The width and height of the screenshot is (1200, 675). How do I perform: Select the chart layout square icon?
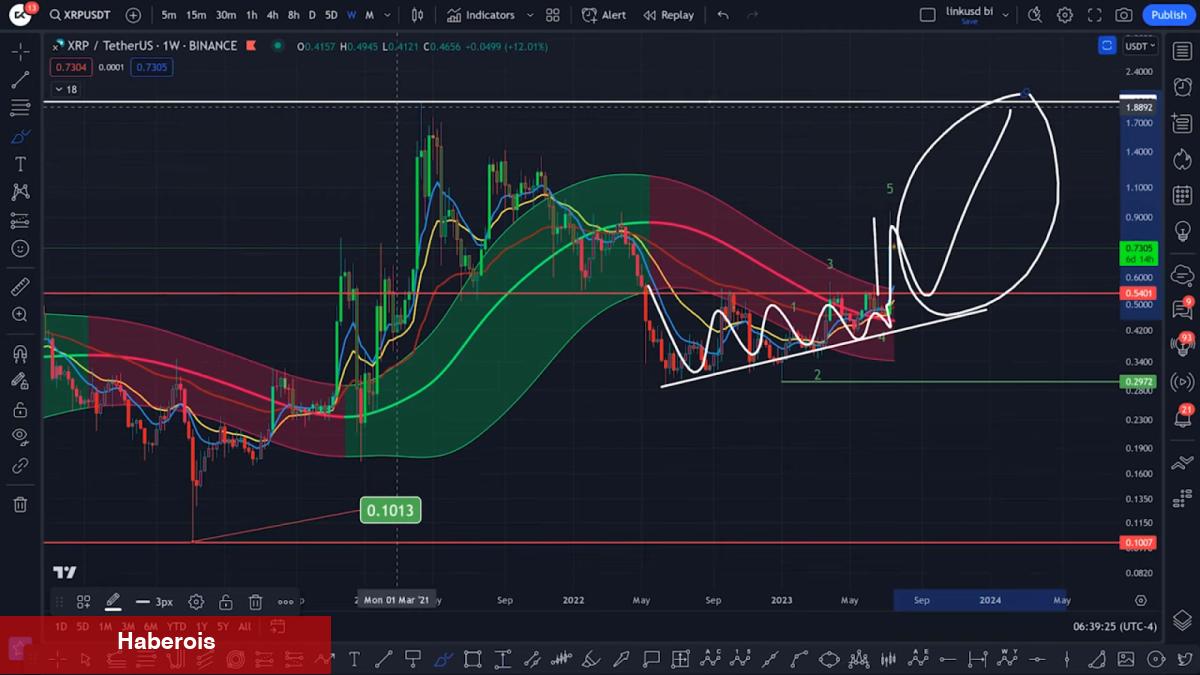(928, 15)
